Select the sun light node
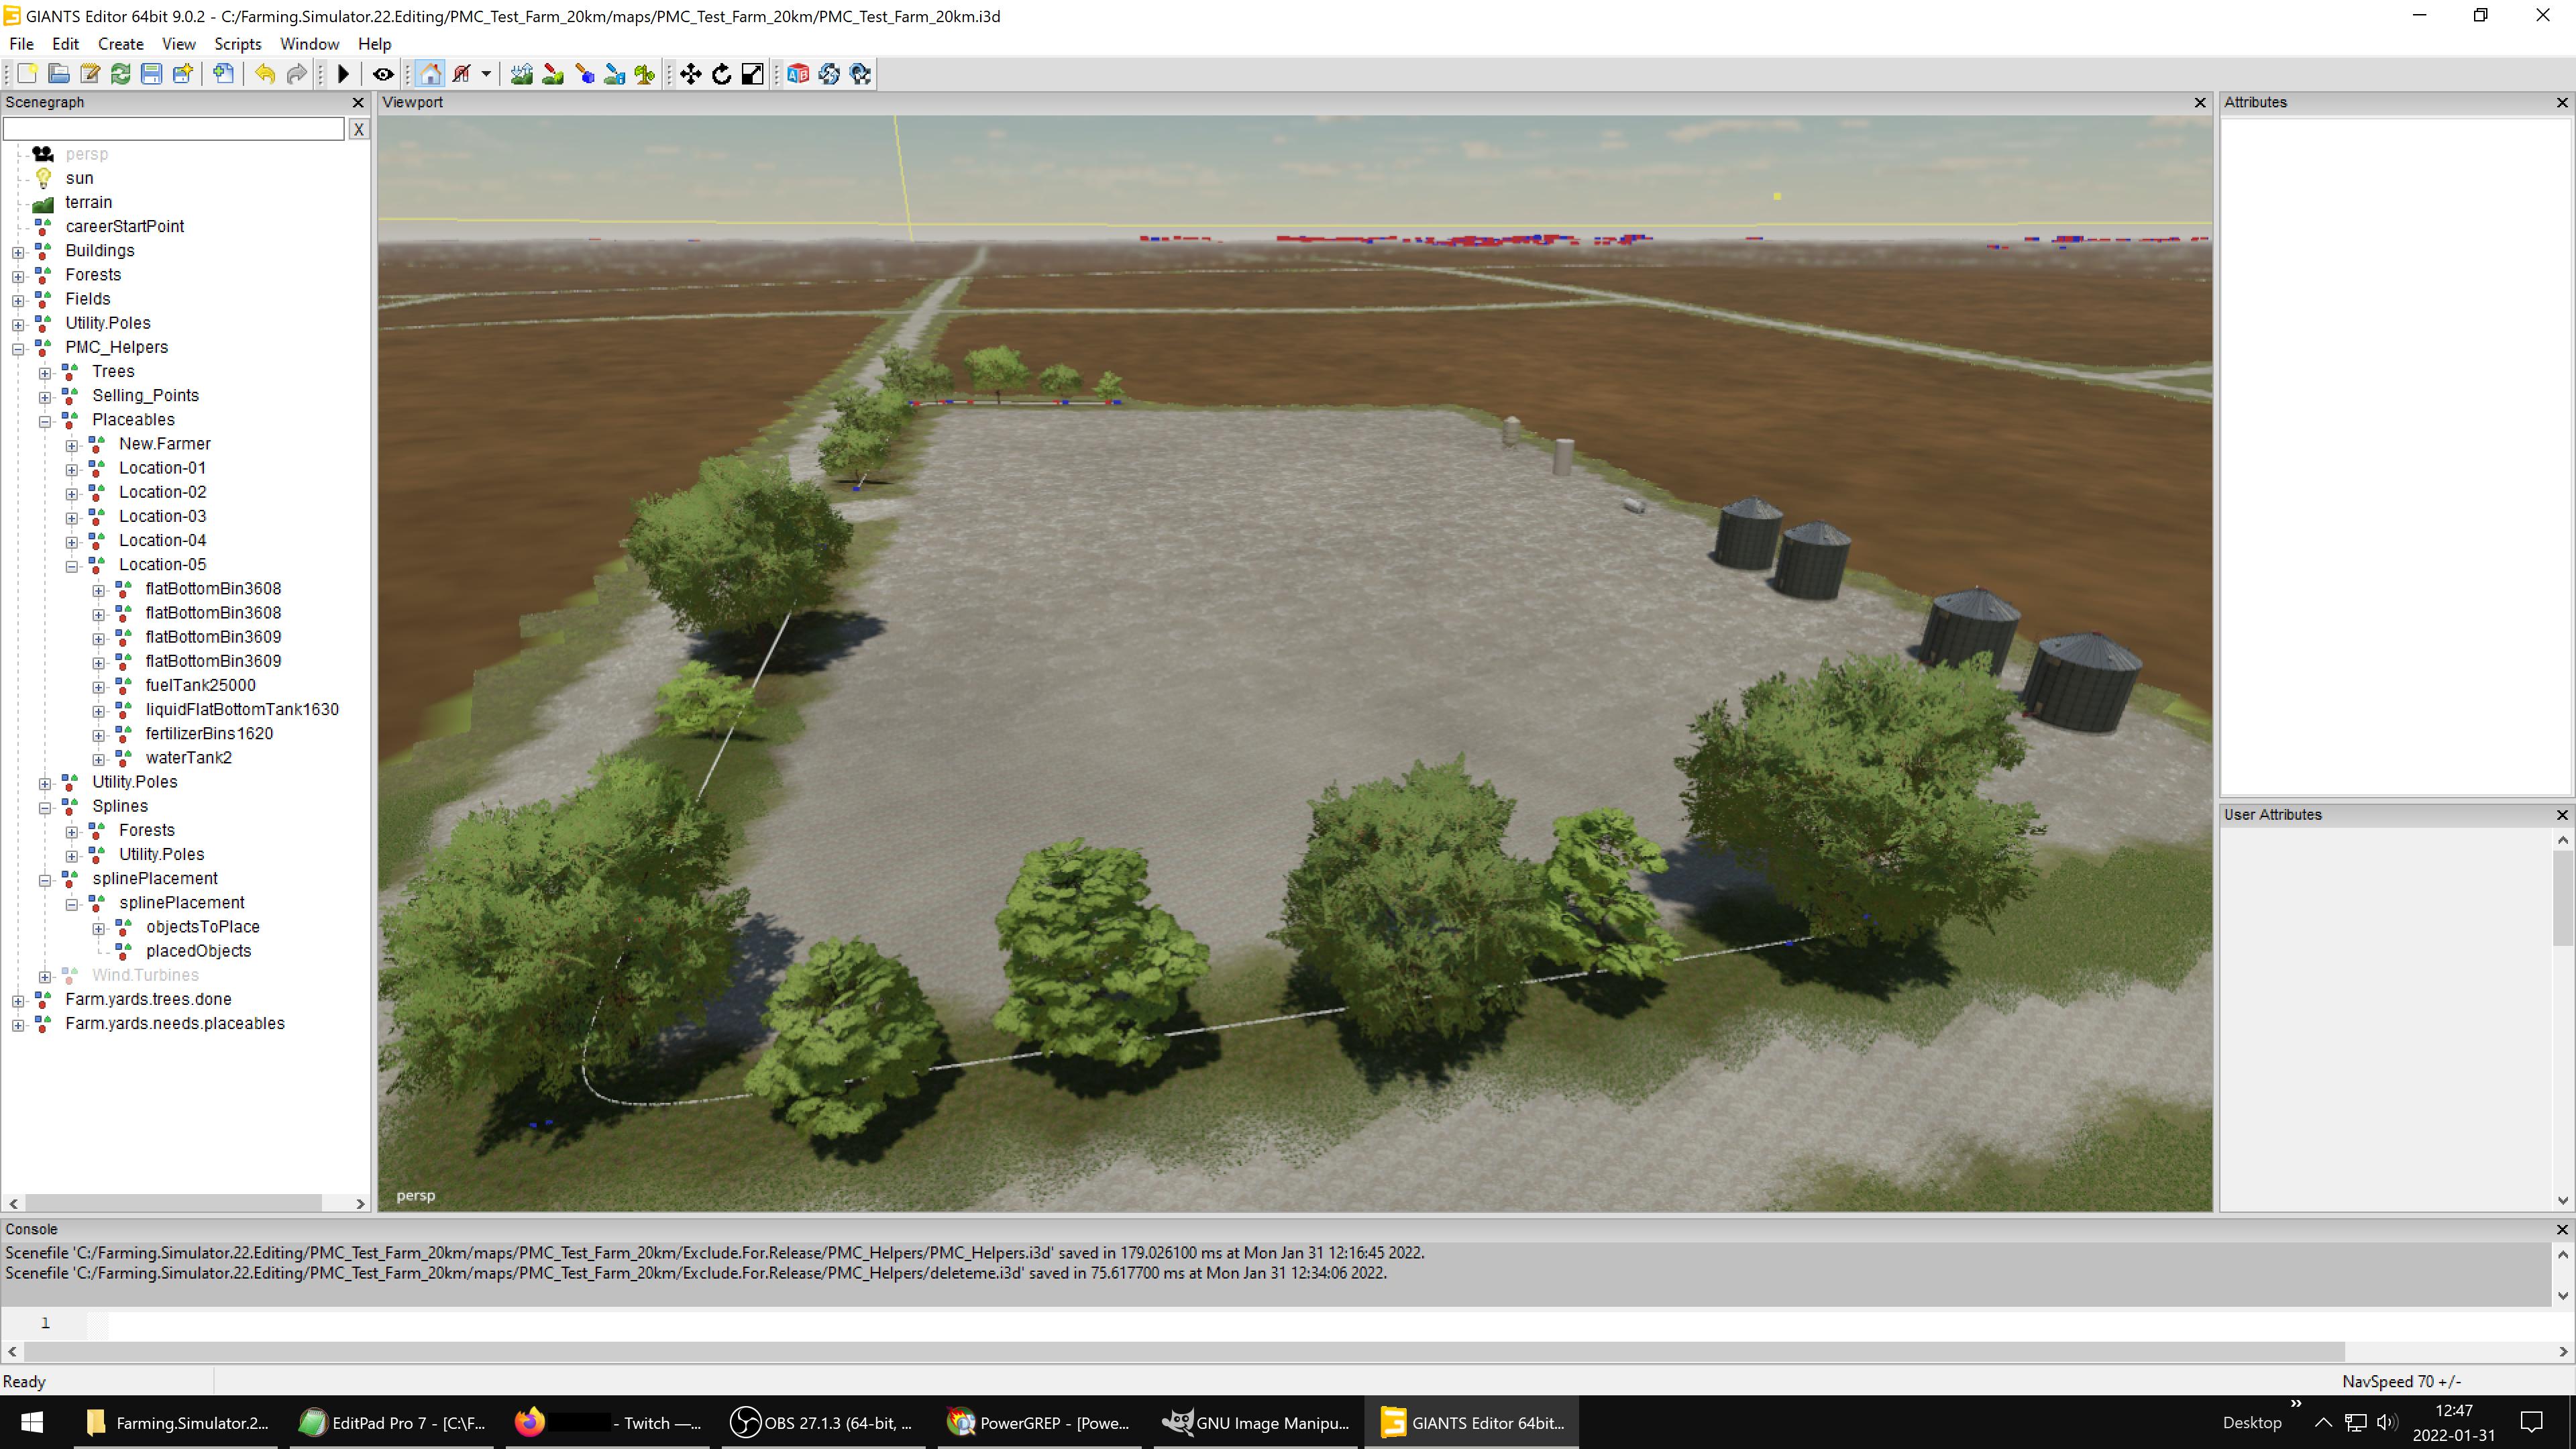Viewport: 2576px width, 1449px height. point(80,178)
